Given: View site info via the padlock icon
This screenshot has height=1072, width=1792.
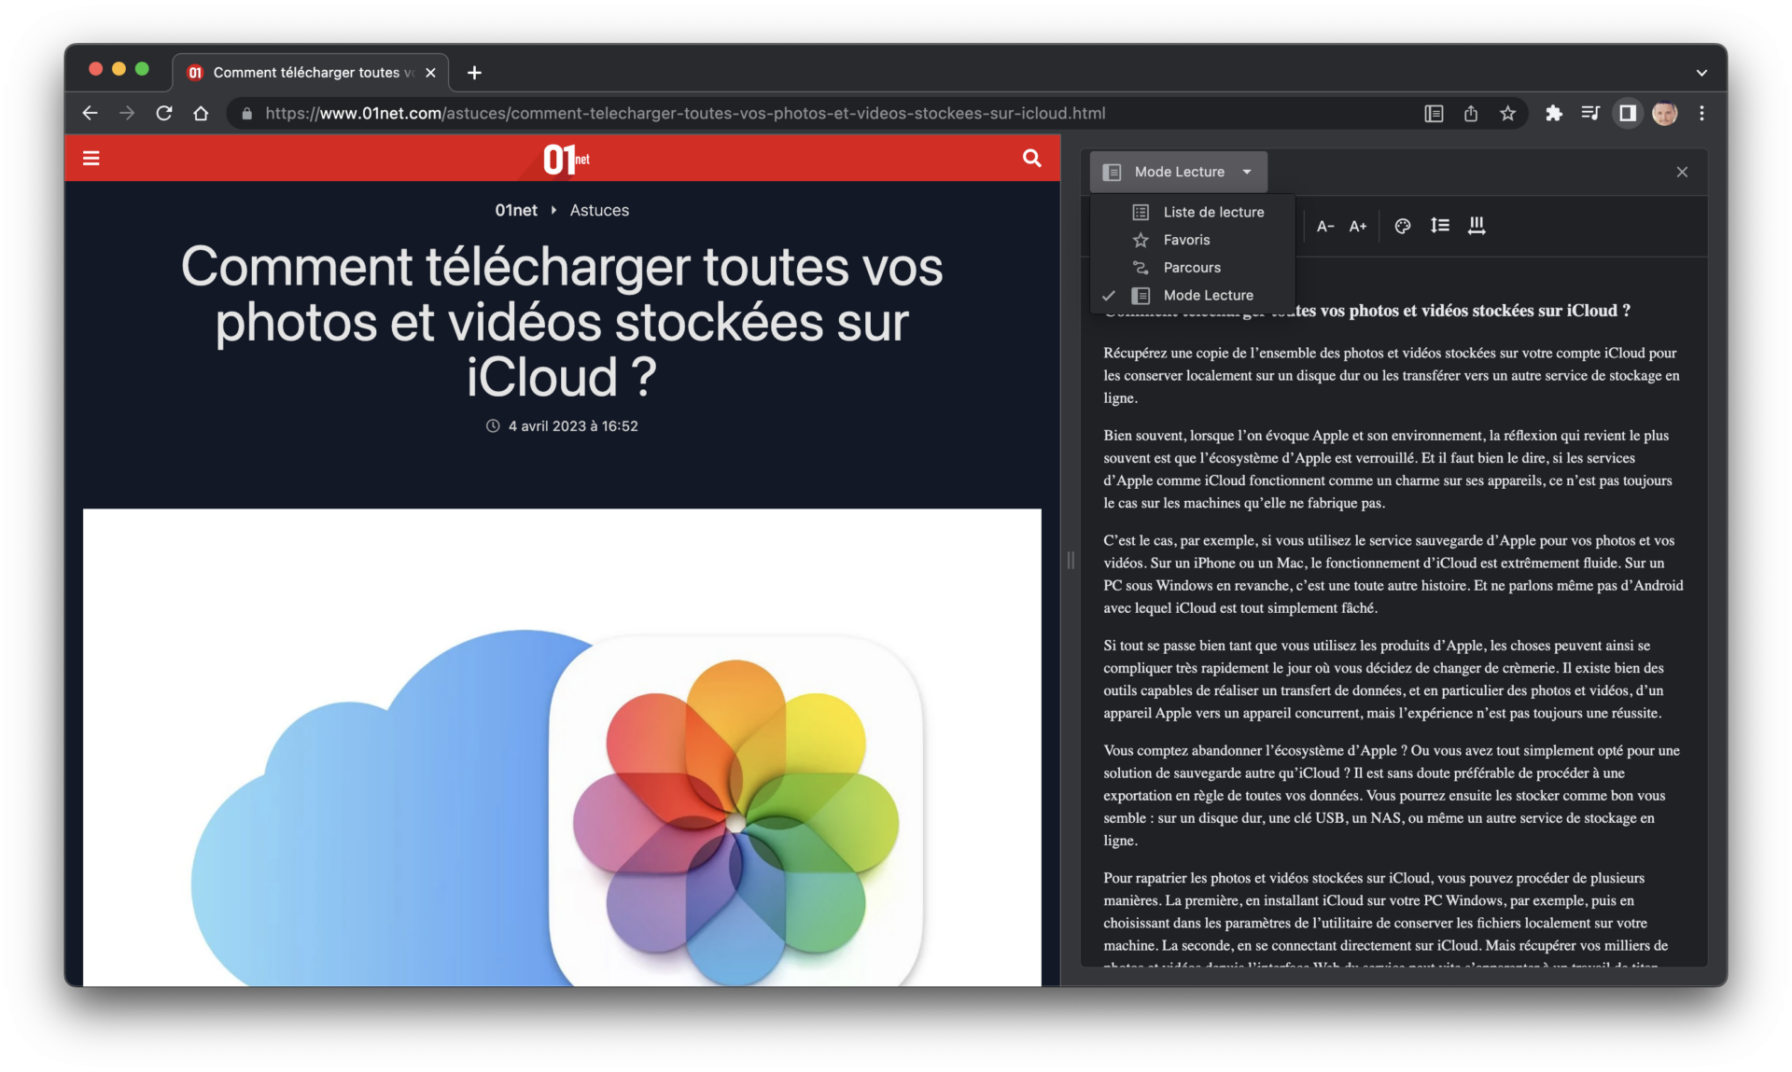Looking at the screenshot, I should pos(247,113).
